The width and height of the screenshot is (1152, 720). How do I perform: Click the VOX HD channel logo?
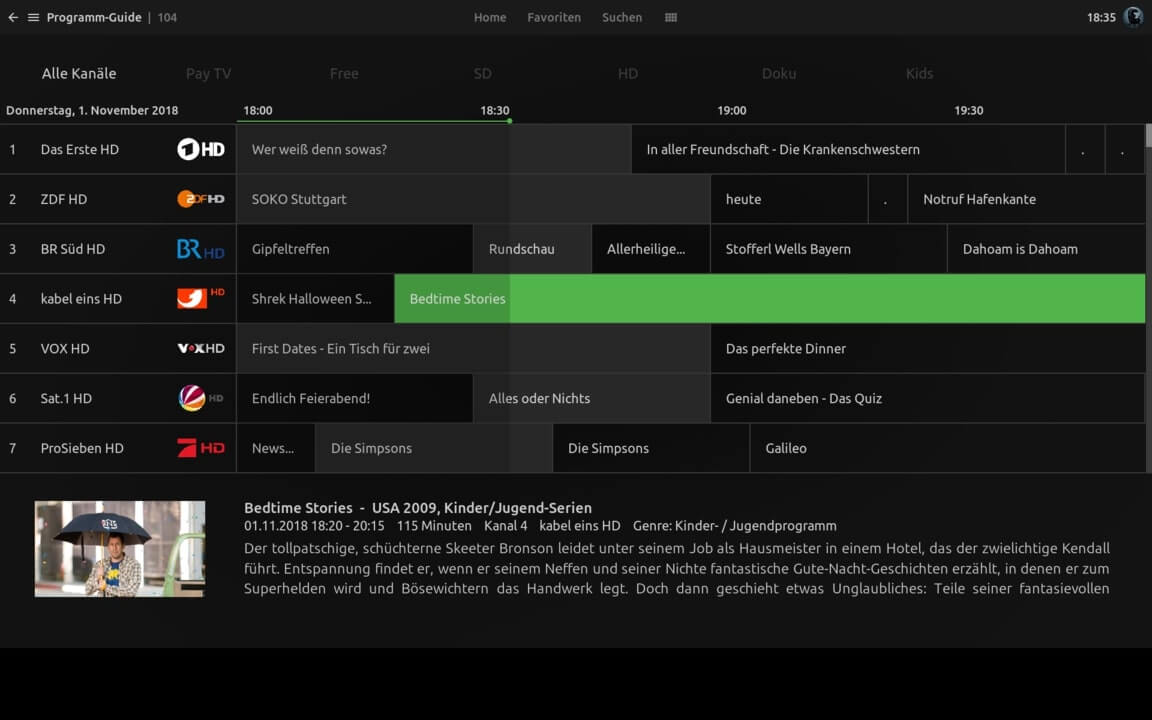click(x=201, y=348)
